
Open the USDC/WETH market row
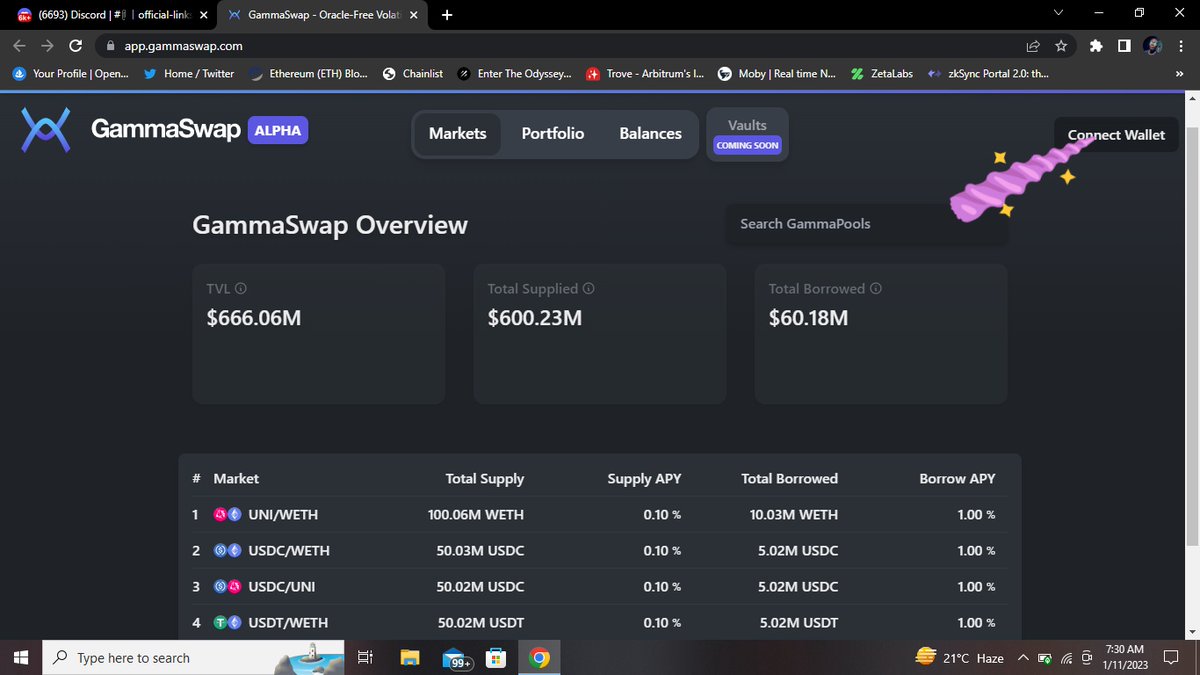click(x=600, y=551)
